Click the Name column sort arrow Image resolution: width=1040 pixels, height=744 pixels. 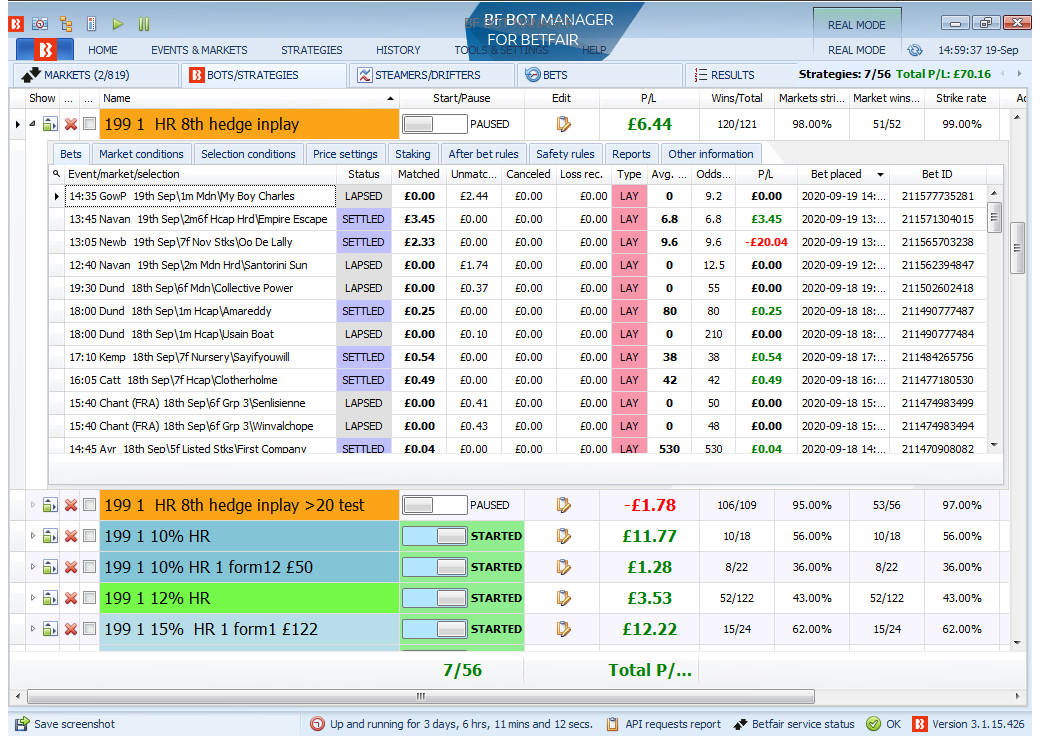(390, 98)
